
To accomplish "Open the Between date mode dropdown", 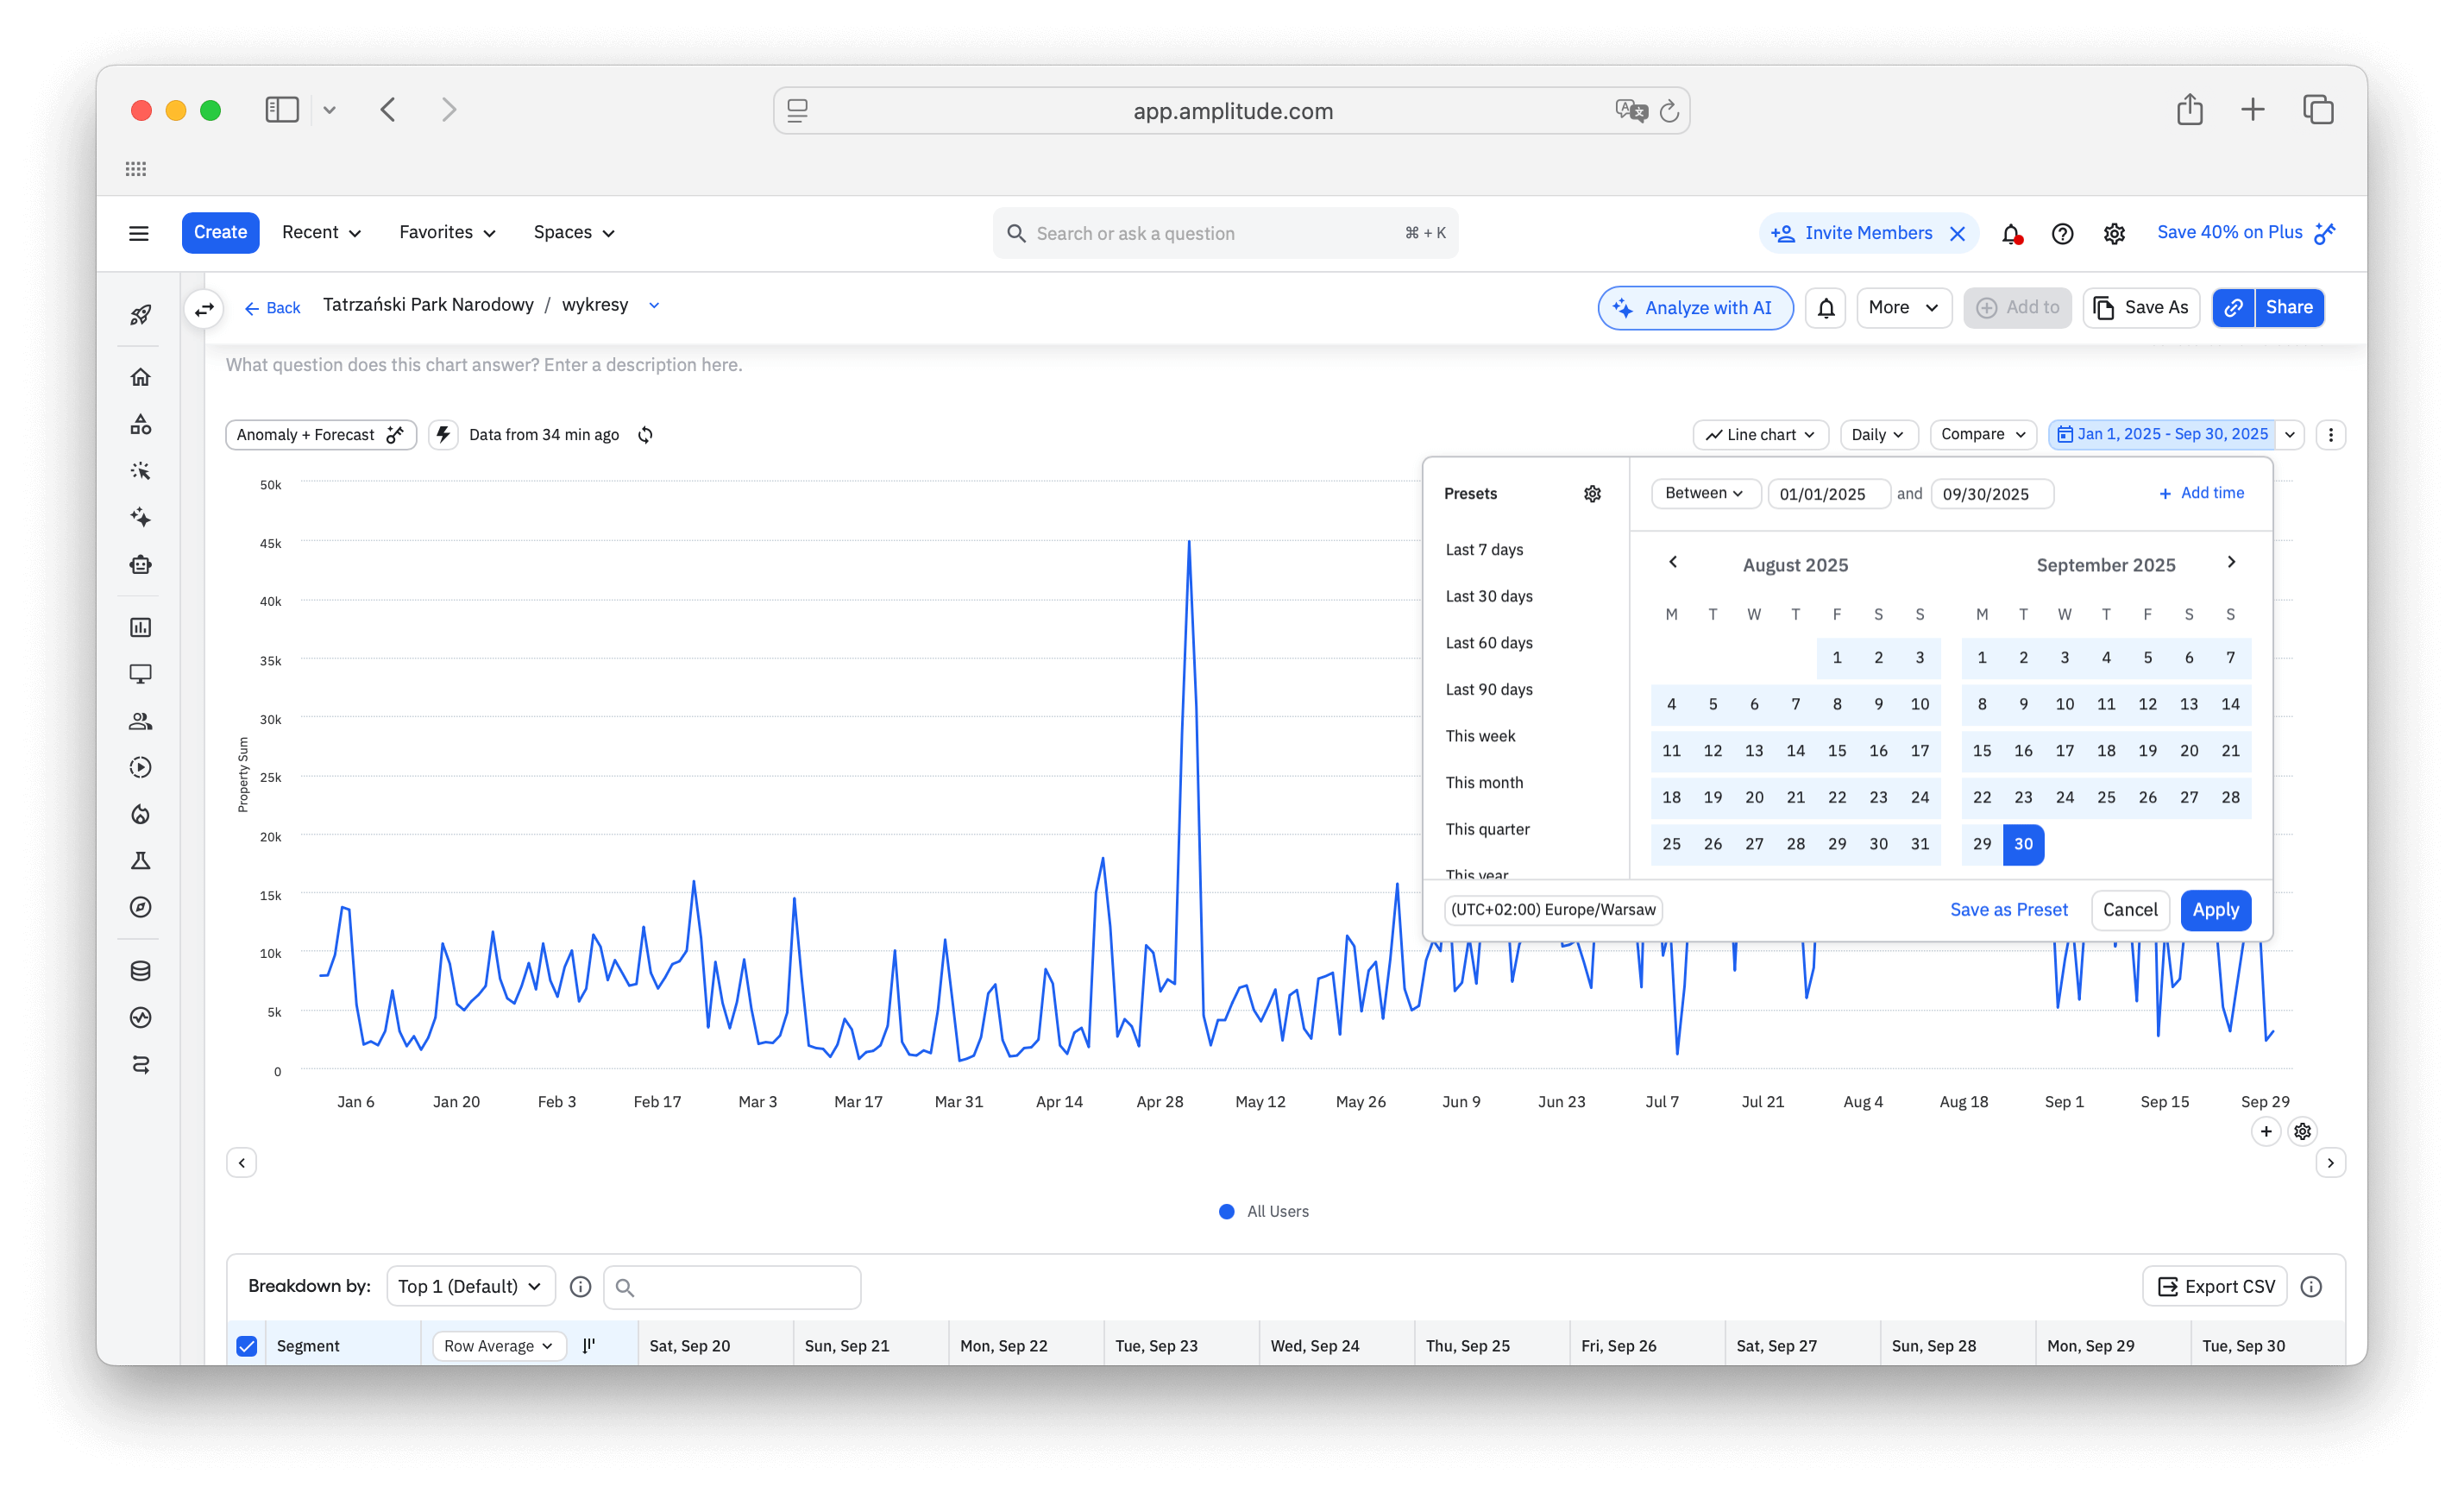I will [x=1704, y=493].
